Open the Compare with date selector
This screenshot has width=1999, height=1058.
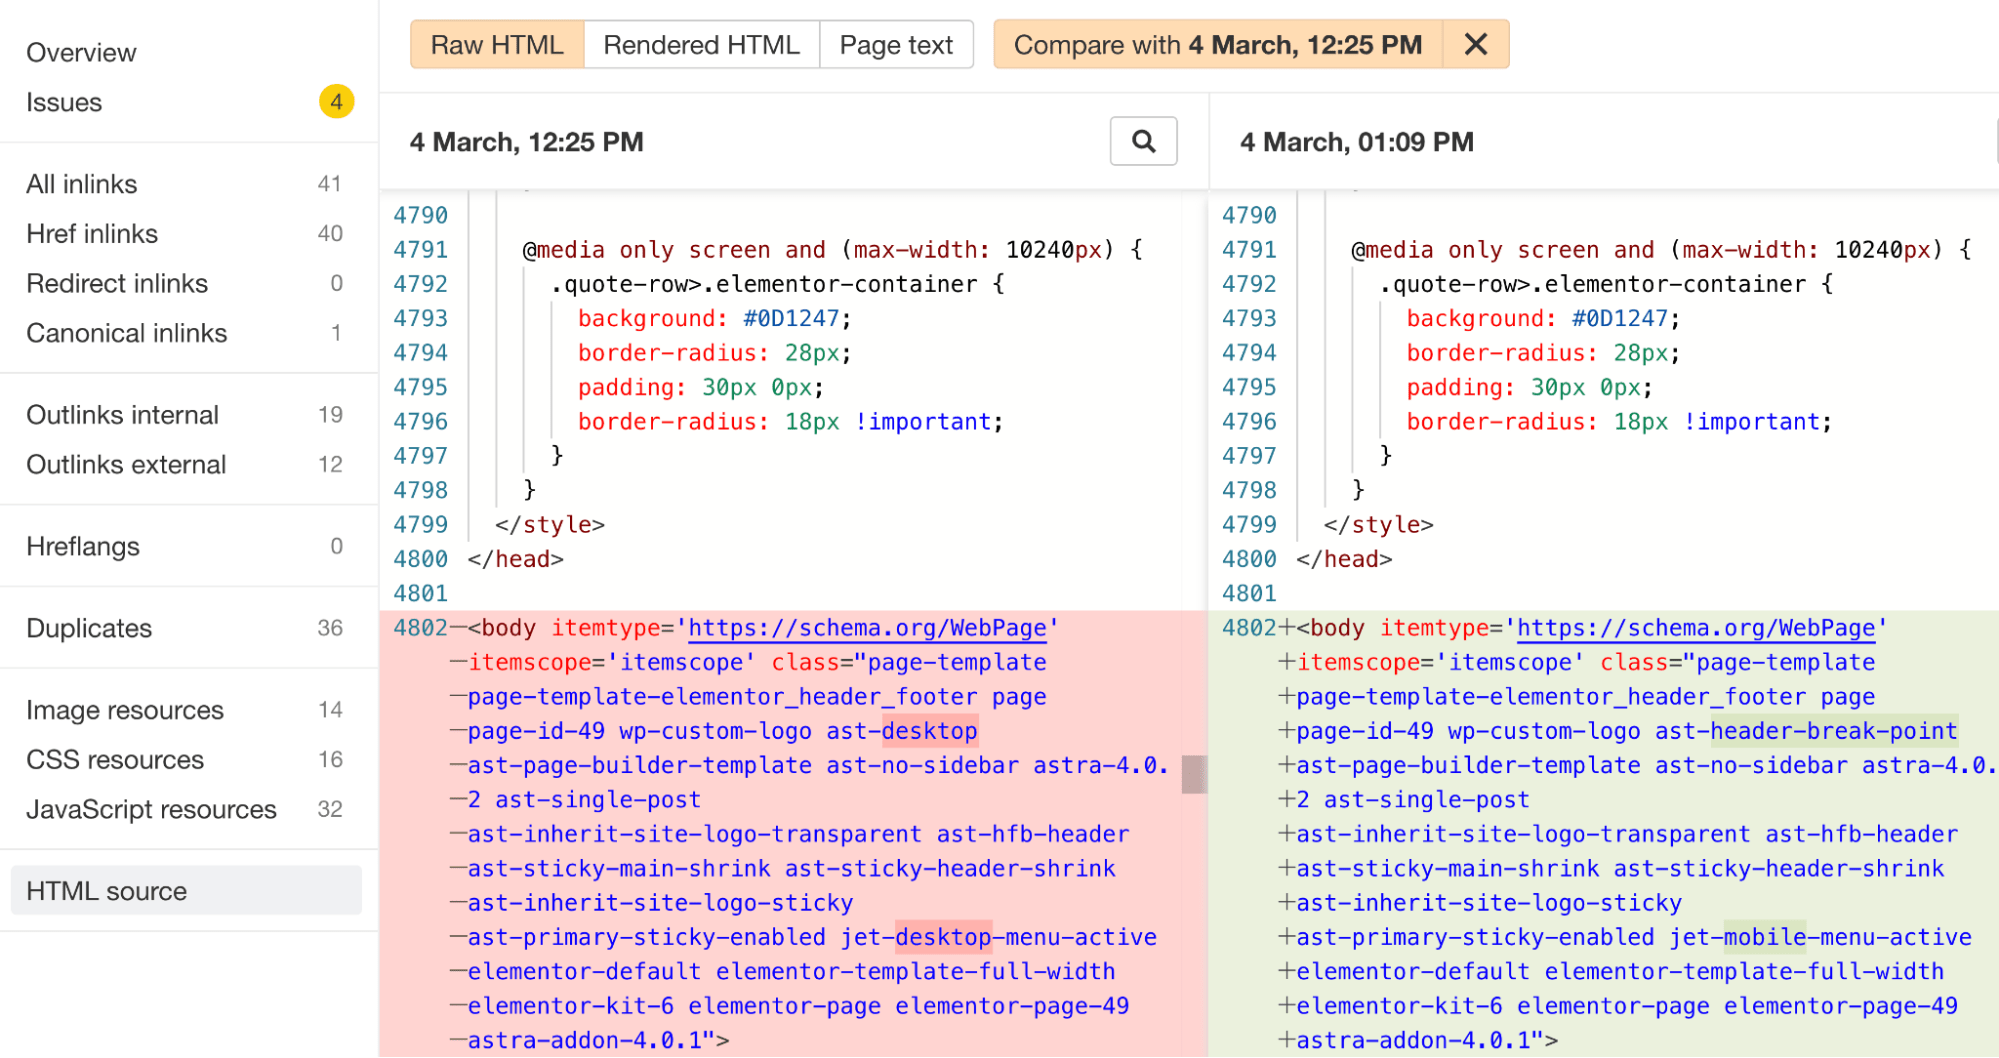coord(1216,44)
